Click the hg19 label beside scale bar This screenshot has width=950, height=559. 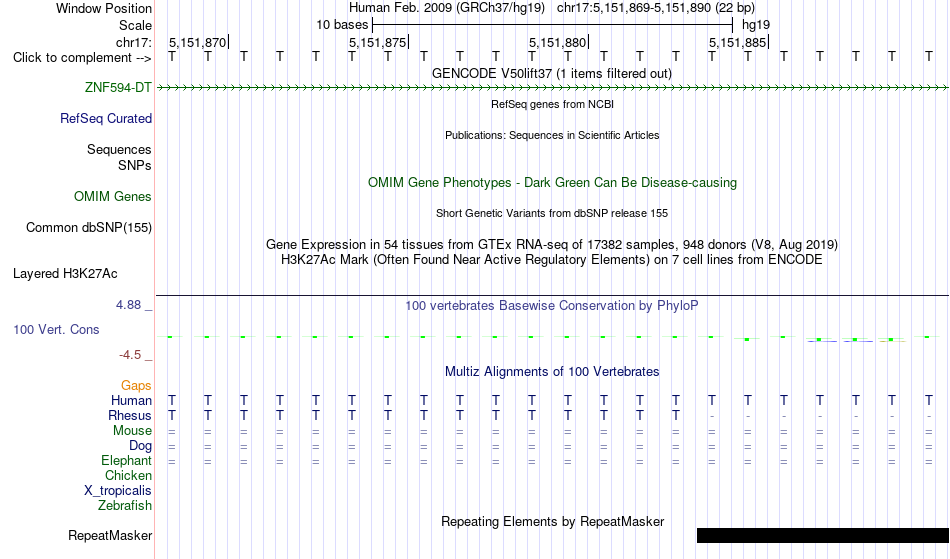click(x=756, y=25)
